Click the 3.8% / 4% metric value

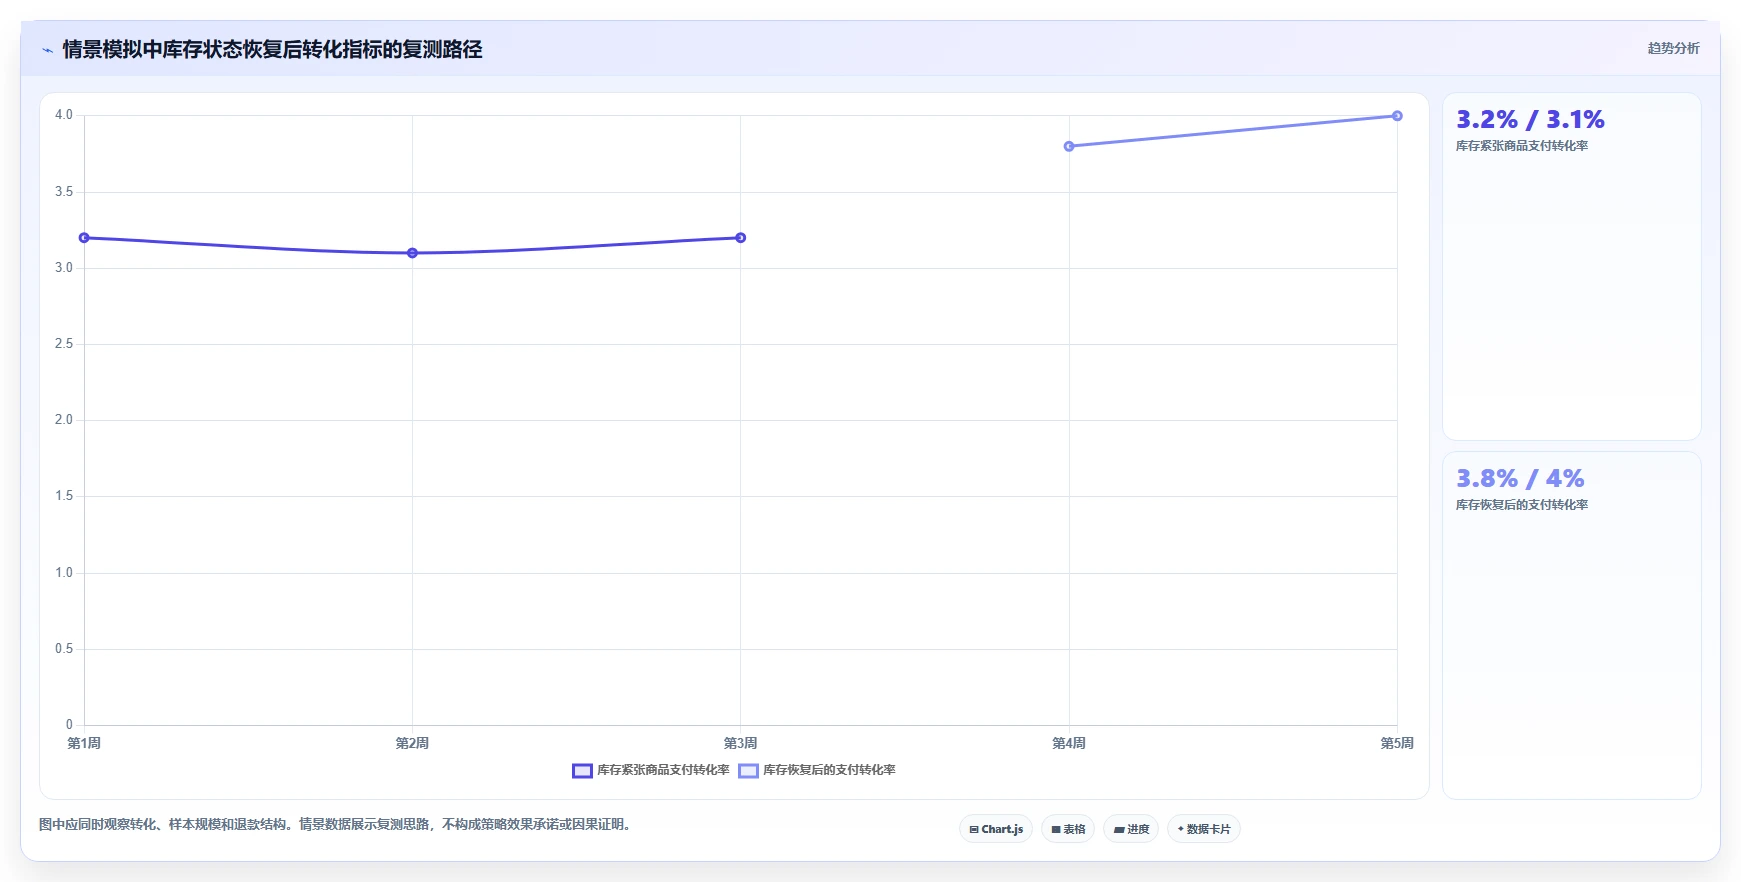(1520, 479)
